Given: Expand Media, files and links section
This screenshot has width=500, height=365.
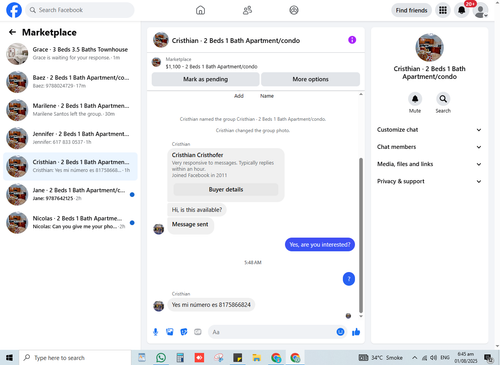Looking at the screenshot, I should point(429,164).
